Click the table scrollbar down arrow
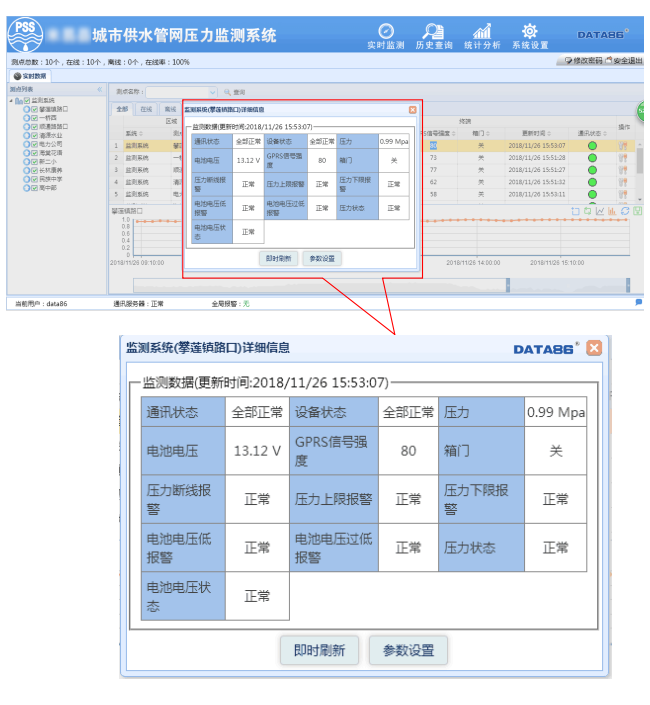Image resolution: width=650 pixels, height=705 pixels. 640,199
